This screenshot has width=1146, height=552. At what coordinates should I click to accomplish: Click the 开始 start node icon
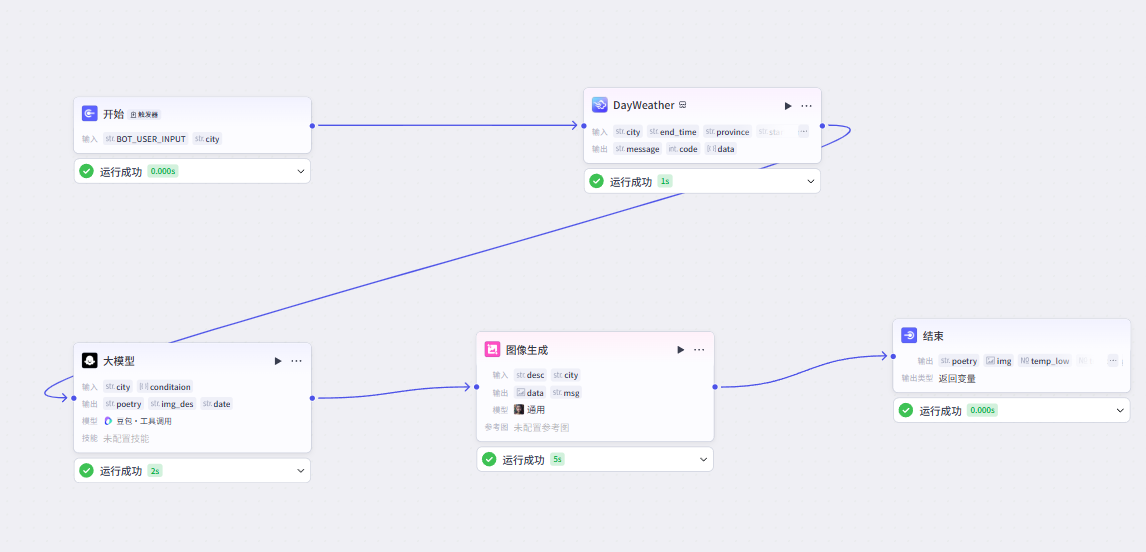point(89,114)
